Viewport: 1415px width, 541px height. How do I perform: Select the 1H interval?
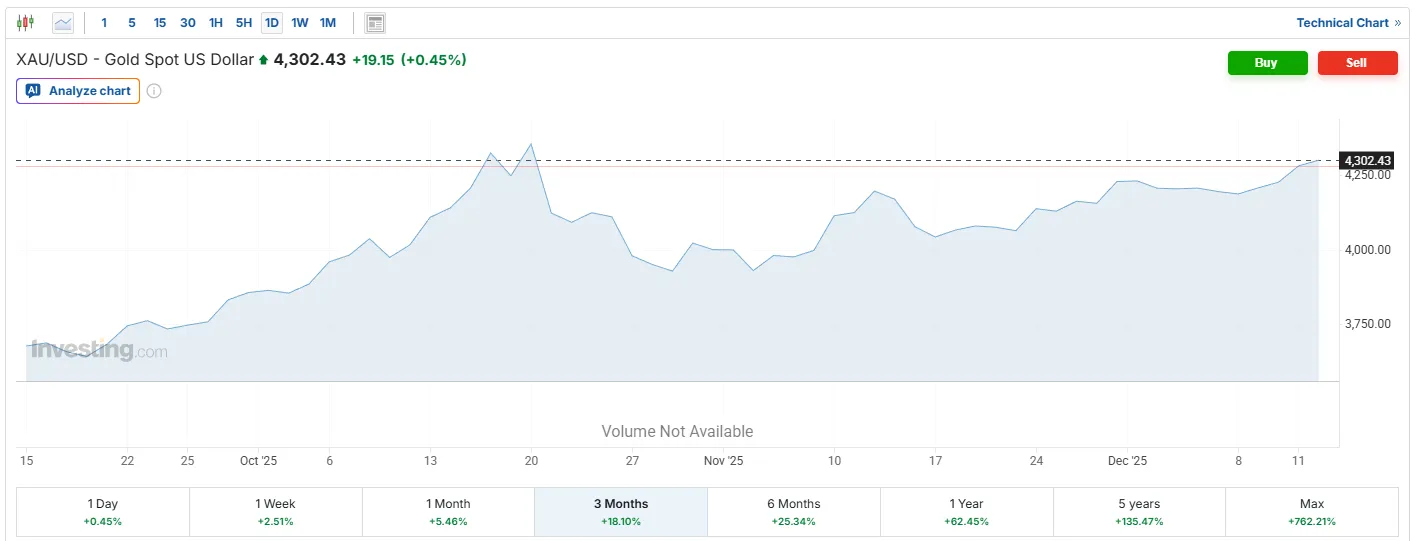(x=215, y=22)
